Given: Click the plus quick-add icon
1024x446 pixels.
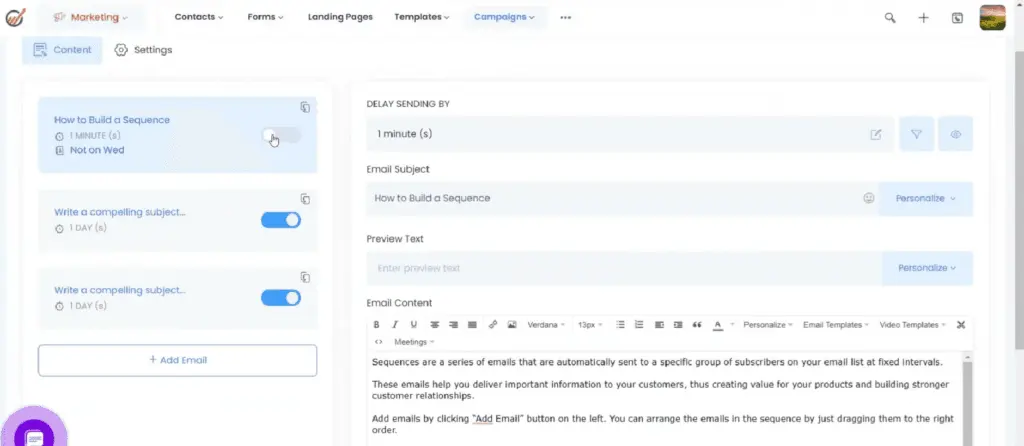Looking at the screenshot, I should [923, 18].
